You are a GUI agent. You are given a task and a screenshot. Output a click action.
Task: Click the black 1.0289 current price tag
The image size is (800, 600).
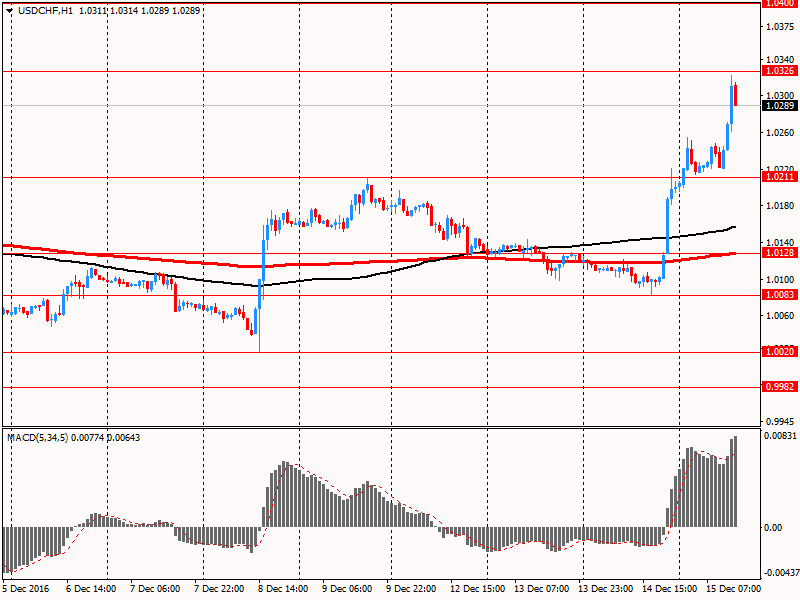pos(778,105)
